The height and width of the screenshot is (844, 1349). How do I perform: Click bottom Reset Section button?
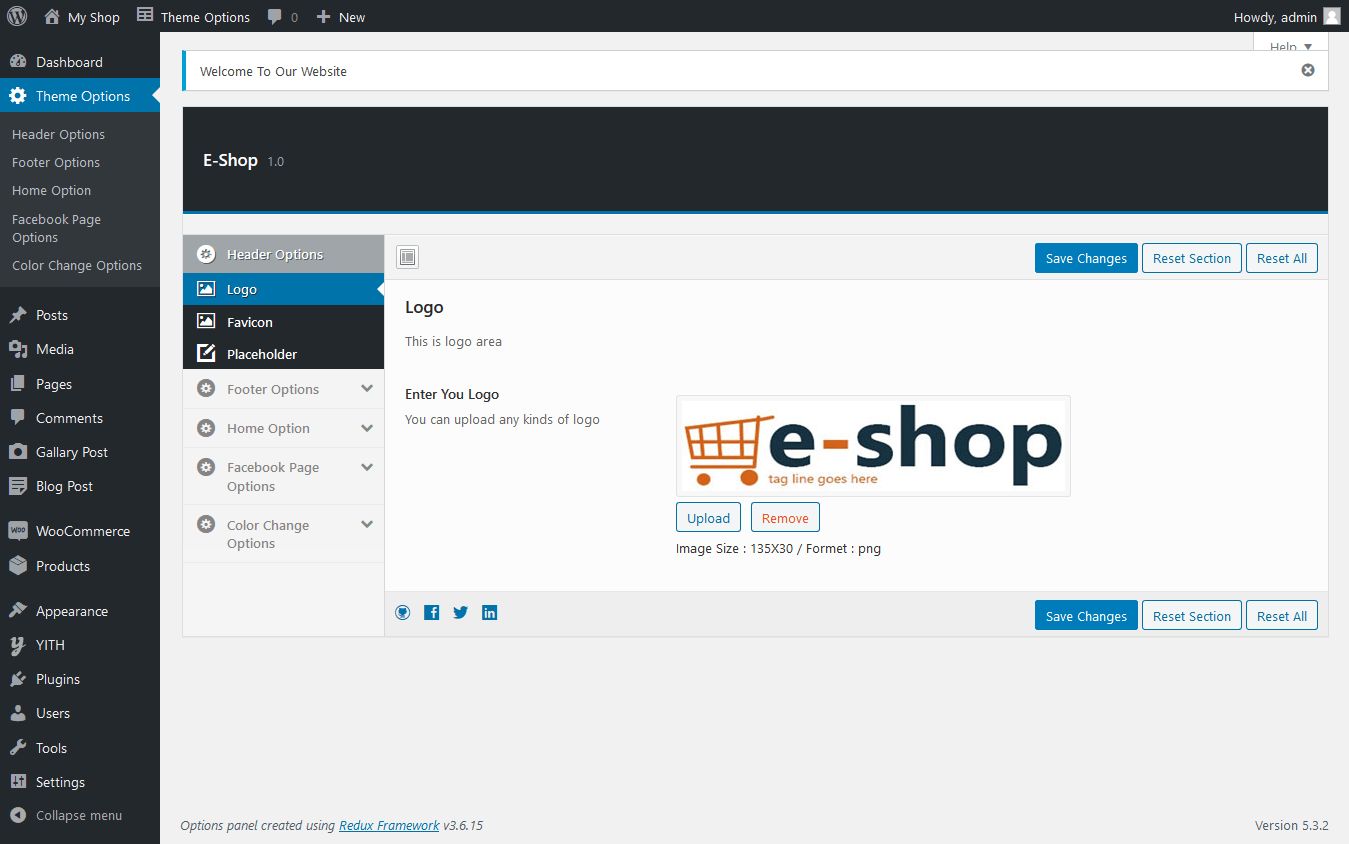pos(1192,616)
